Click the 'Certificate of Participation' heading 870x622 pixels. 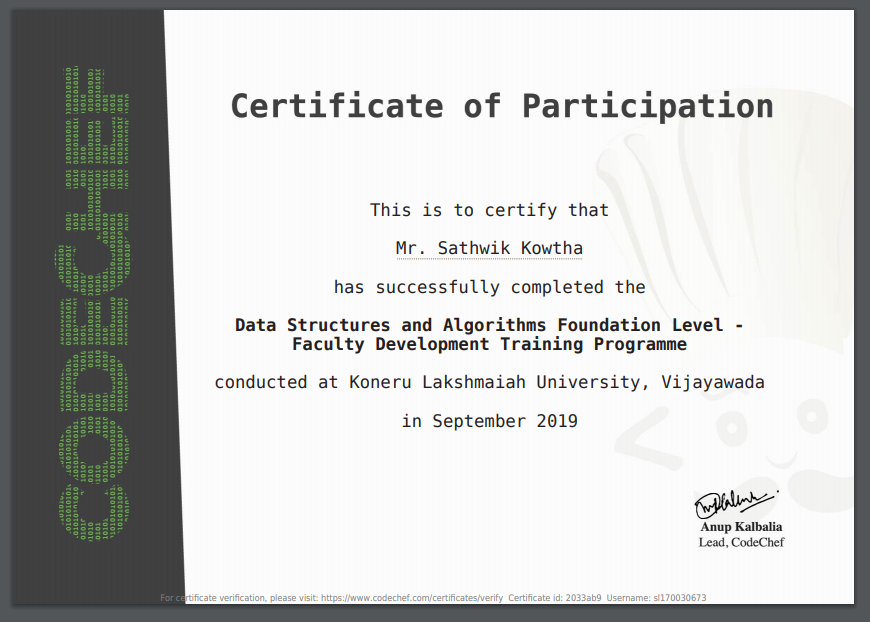502,106
